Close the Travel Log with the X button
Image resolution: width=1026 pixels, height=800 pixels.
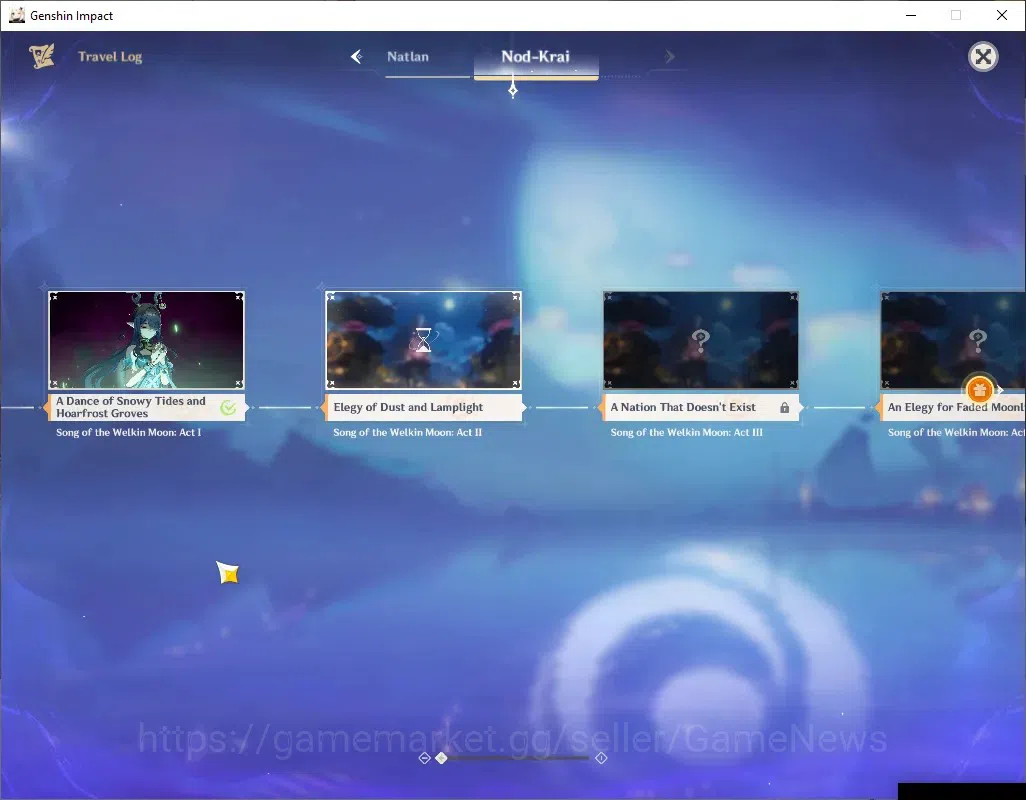click(983, 57)
